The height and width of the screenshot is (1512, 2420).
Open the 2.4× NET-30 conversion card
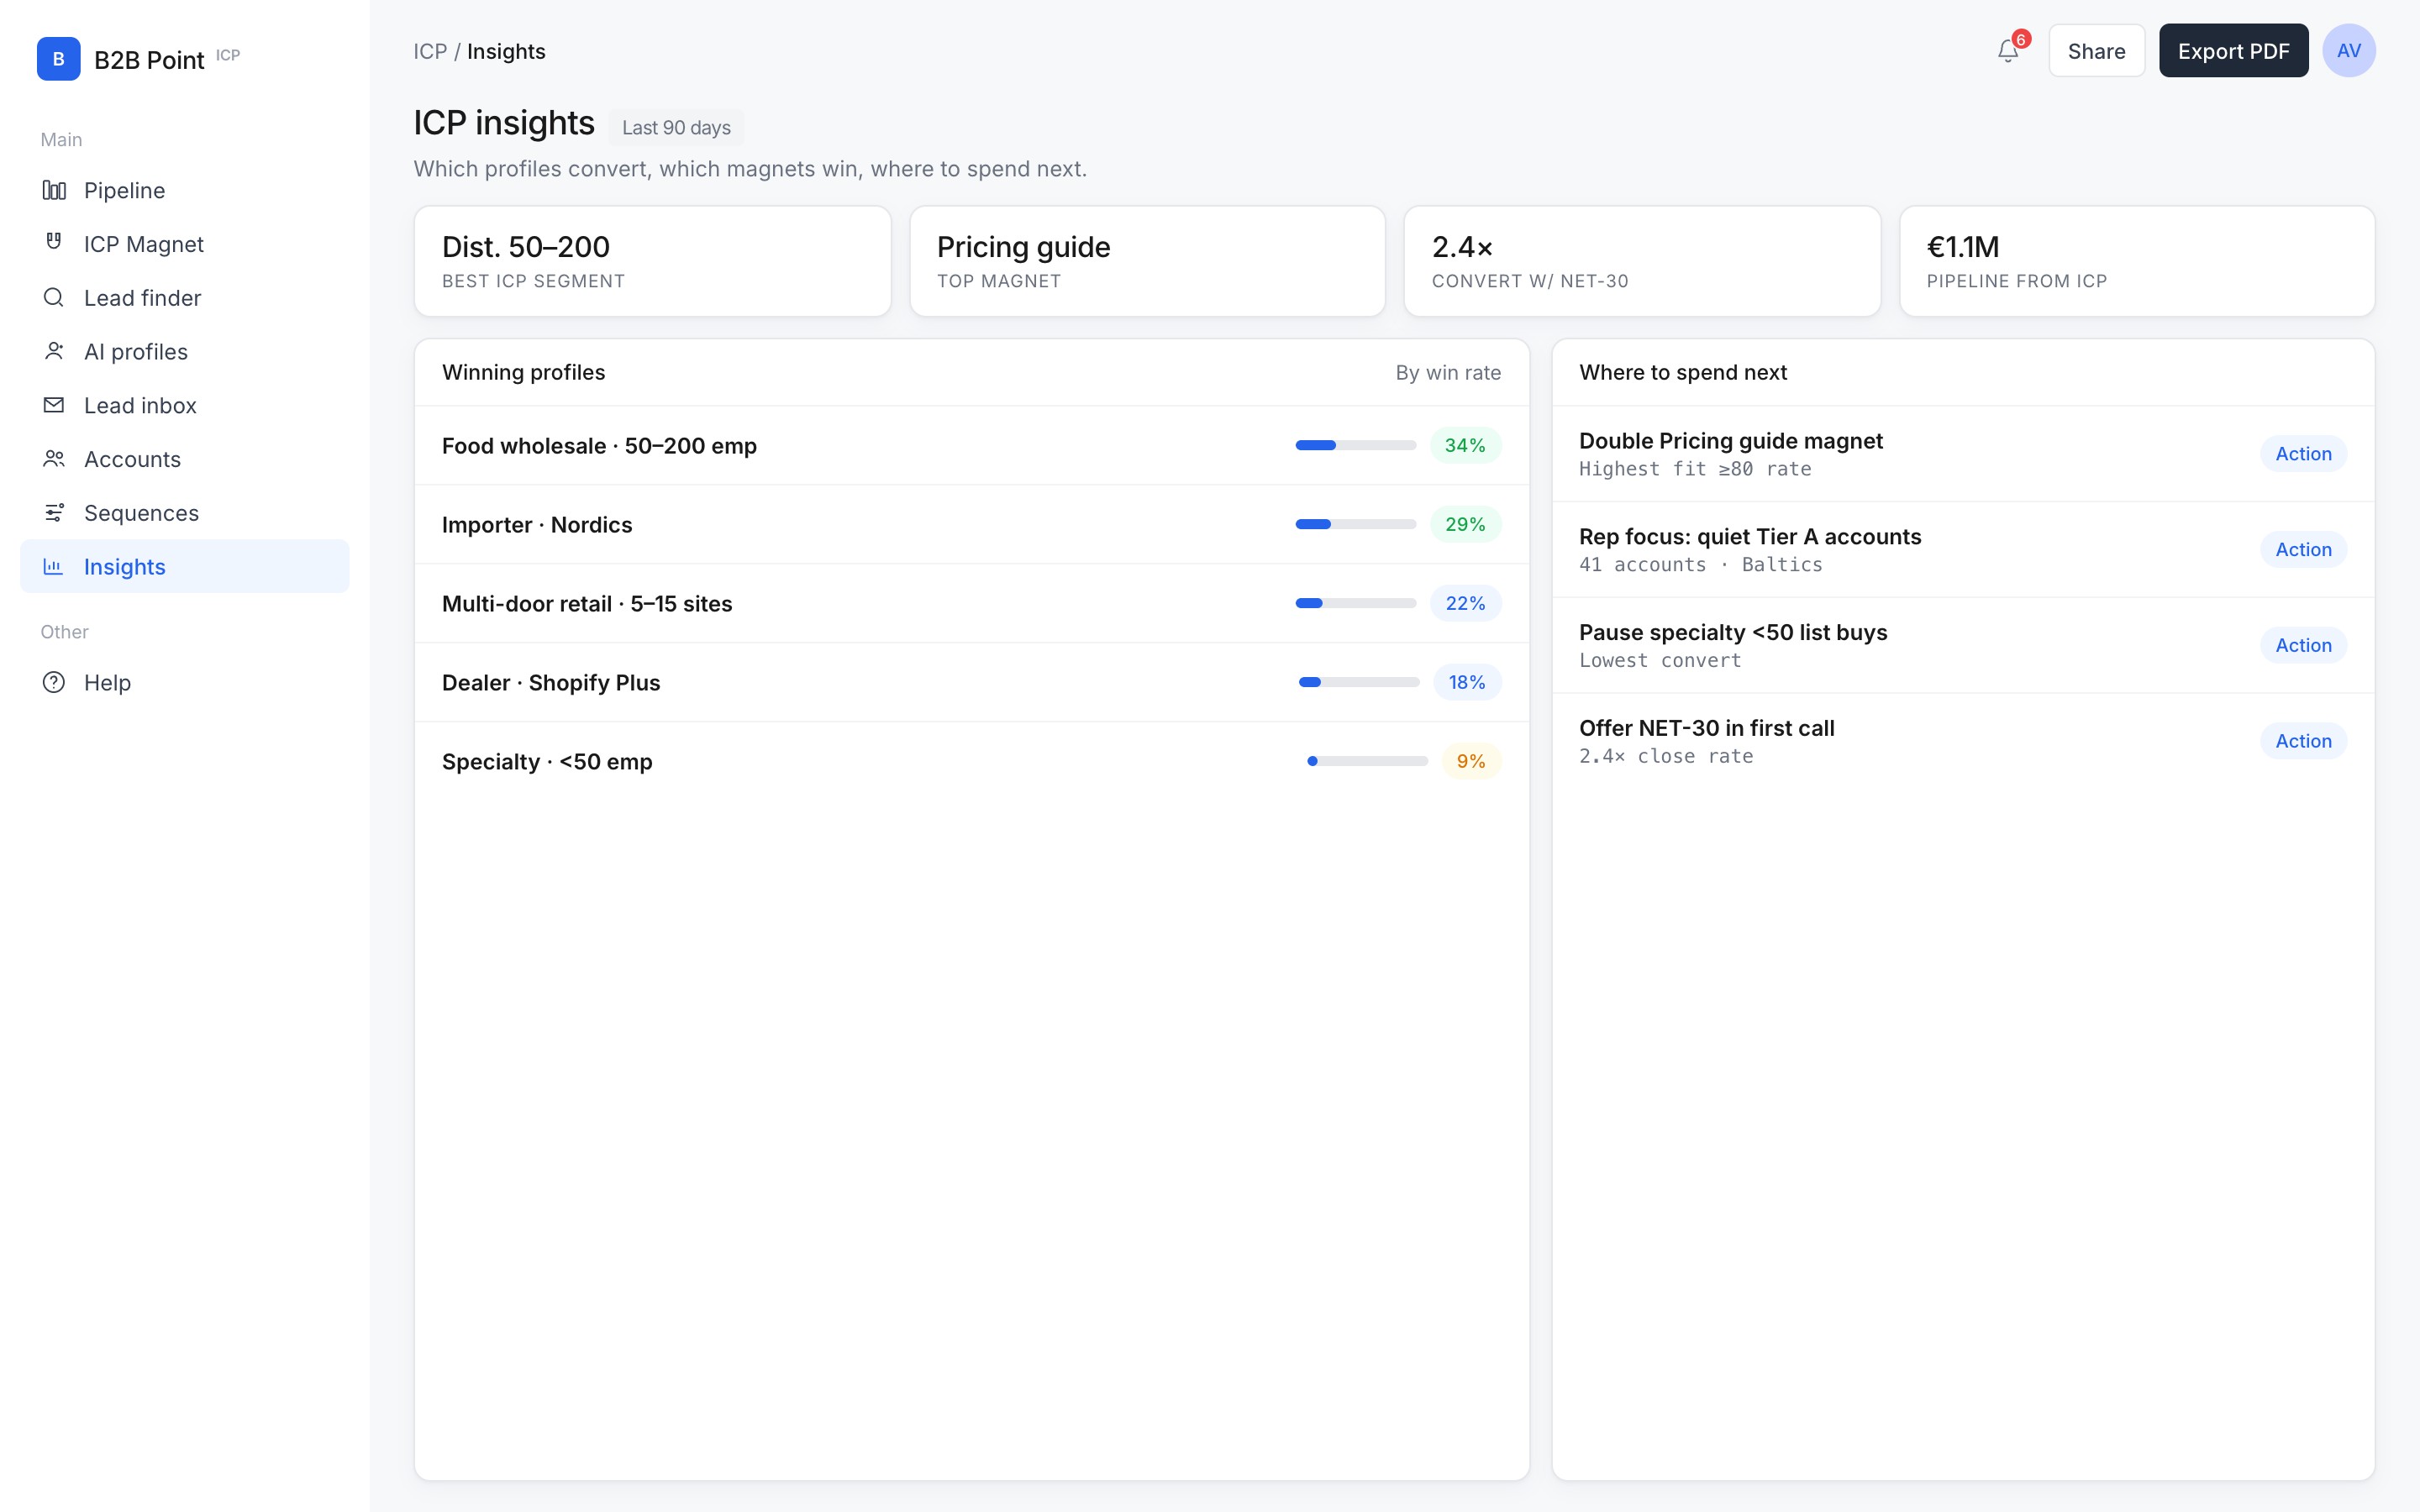click(x=1642, y=261)
